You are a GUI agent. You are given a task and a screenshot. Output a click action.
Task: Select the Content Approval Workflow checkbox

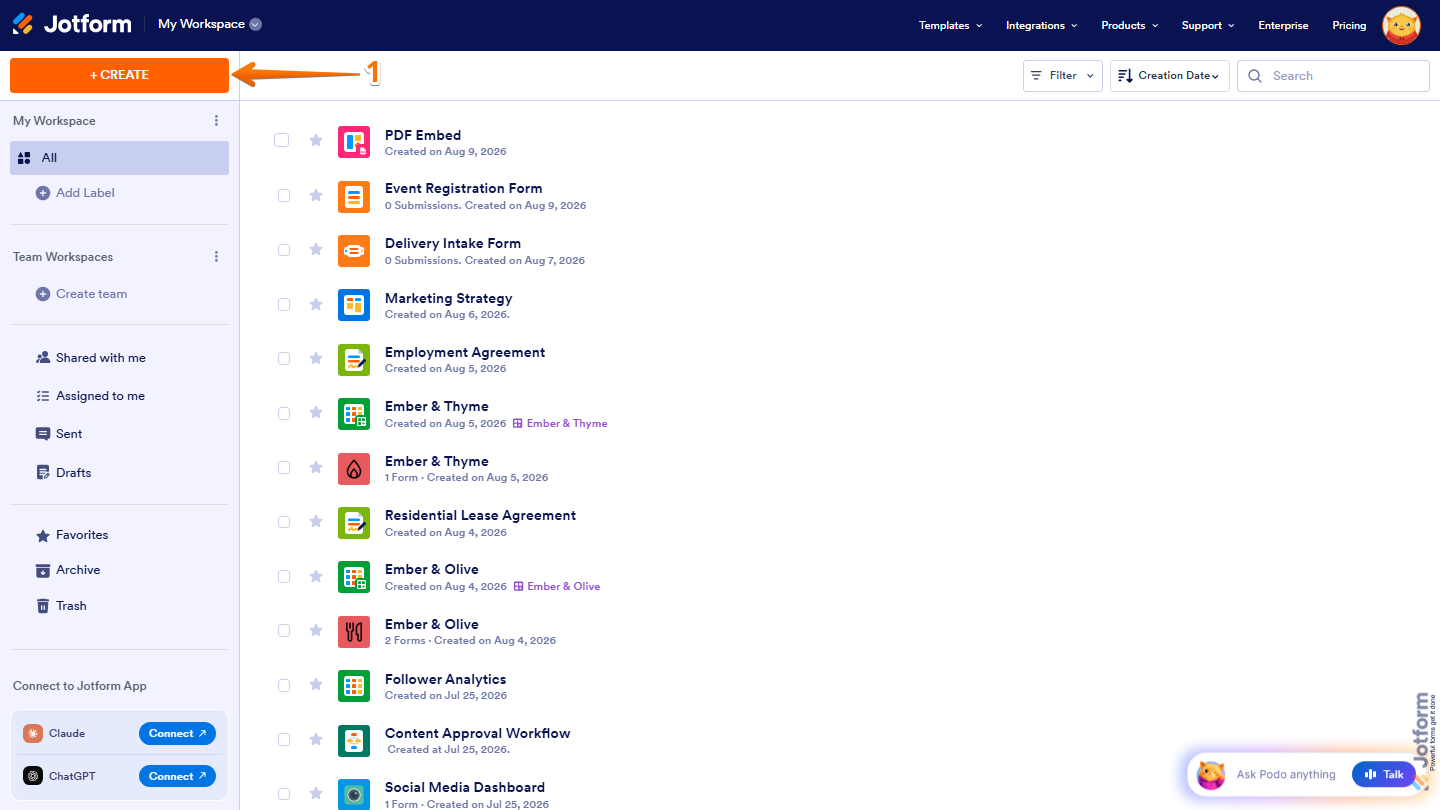[284, 740]
